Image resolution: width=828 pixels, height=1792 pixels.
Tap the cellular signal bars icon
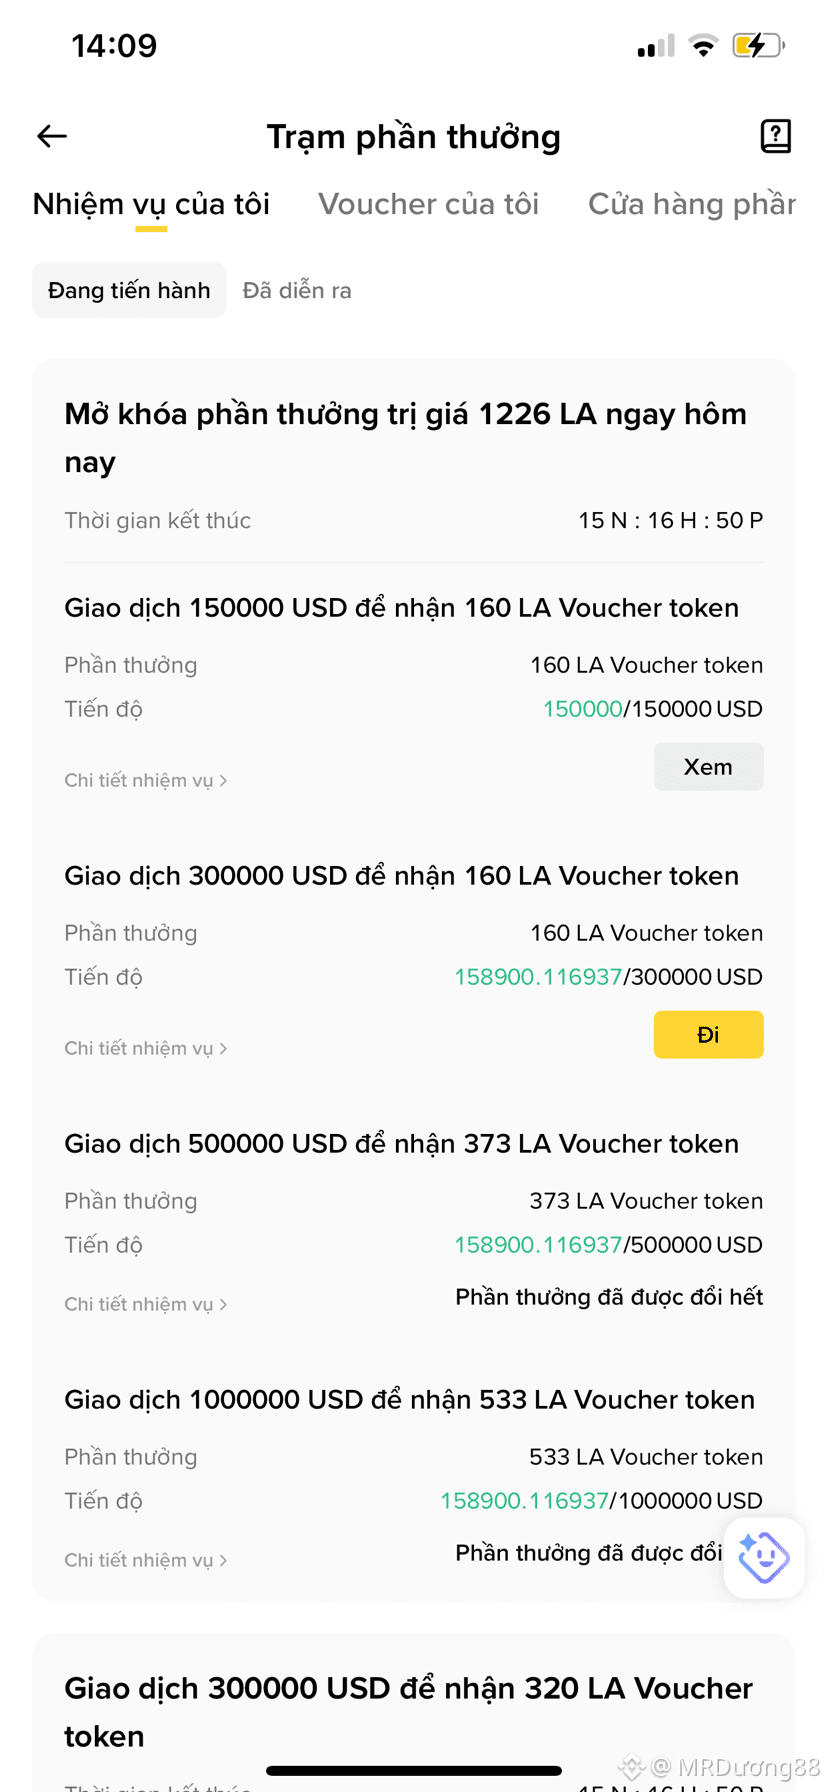click(656, 47)
